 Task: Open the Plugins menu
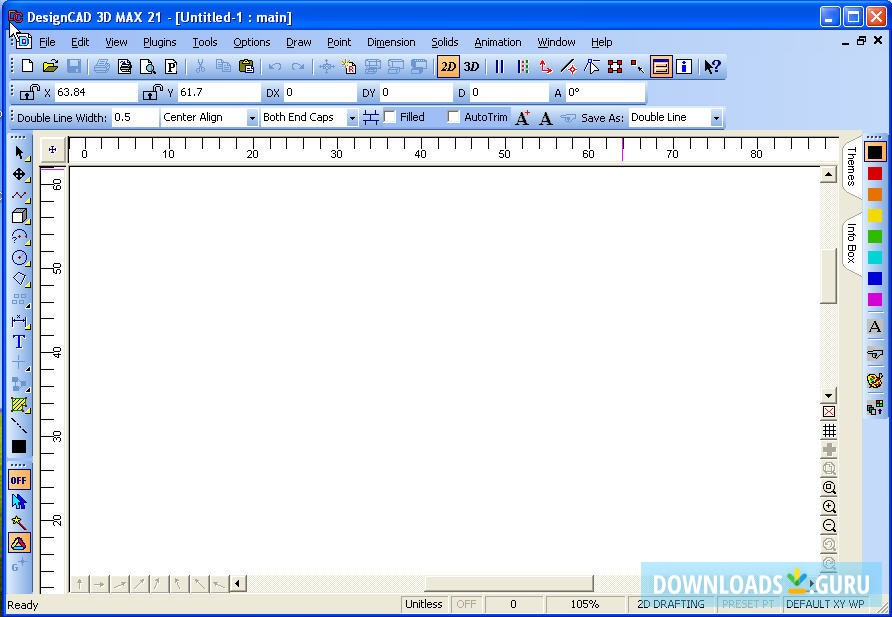159,42
